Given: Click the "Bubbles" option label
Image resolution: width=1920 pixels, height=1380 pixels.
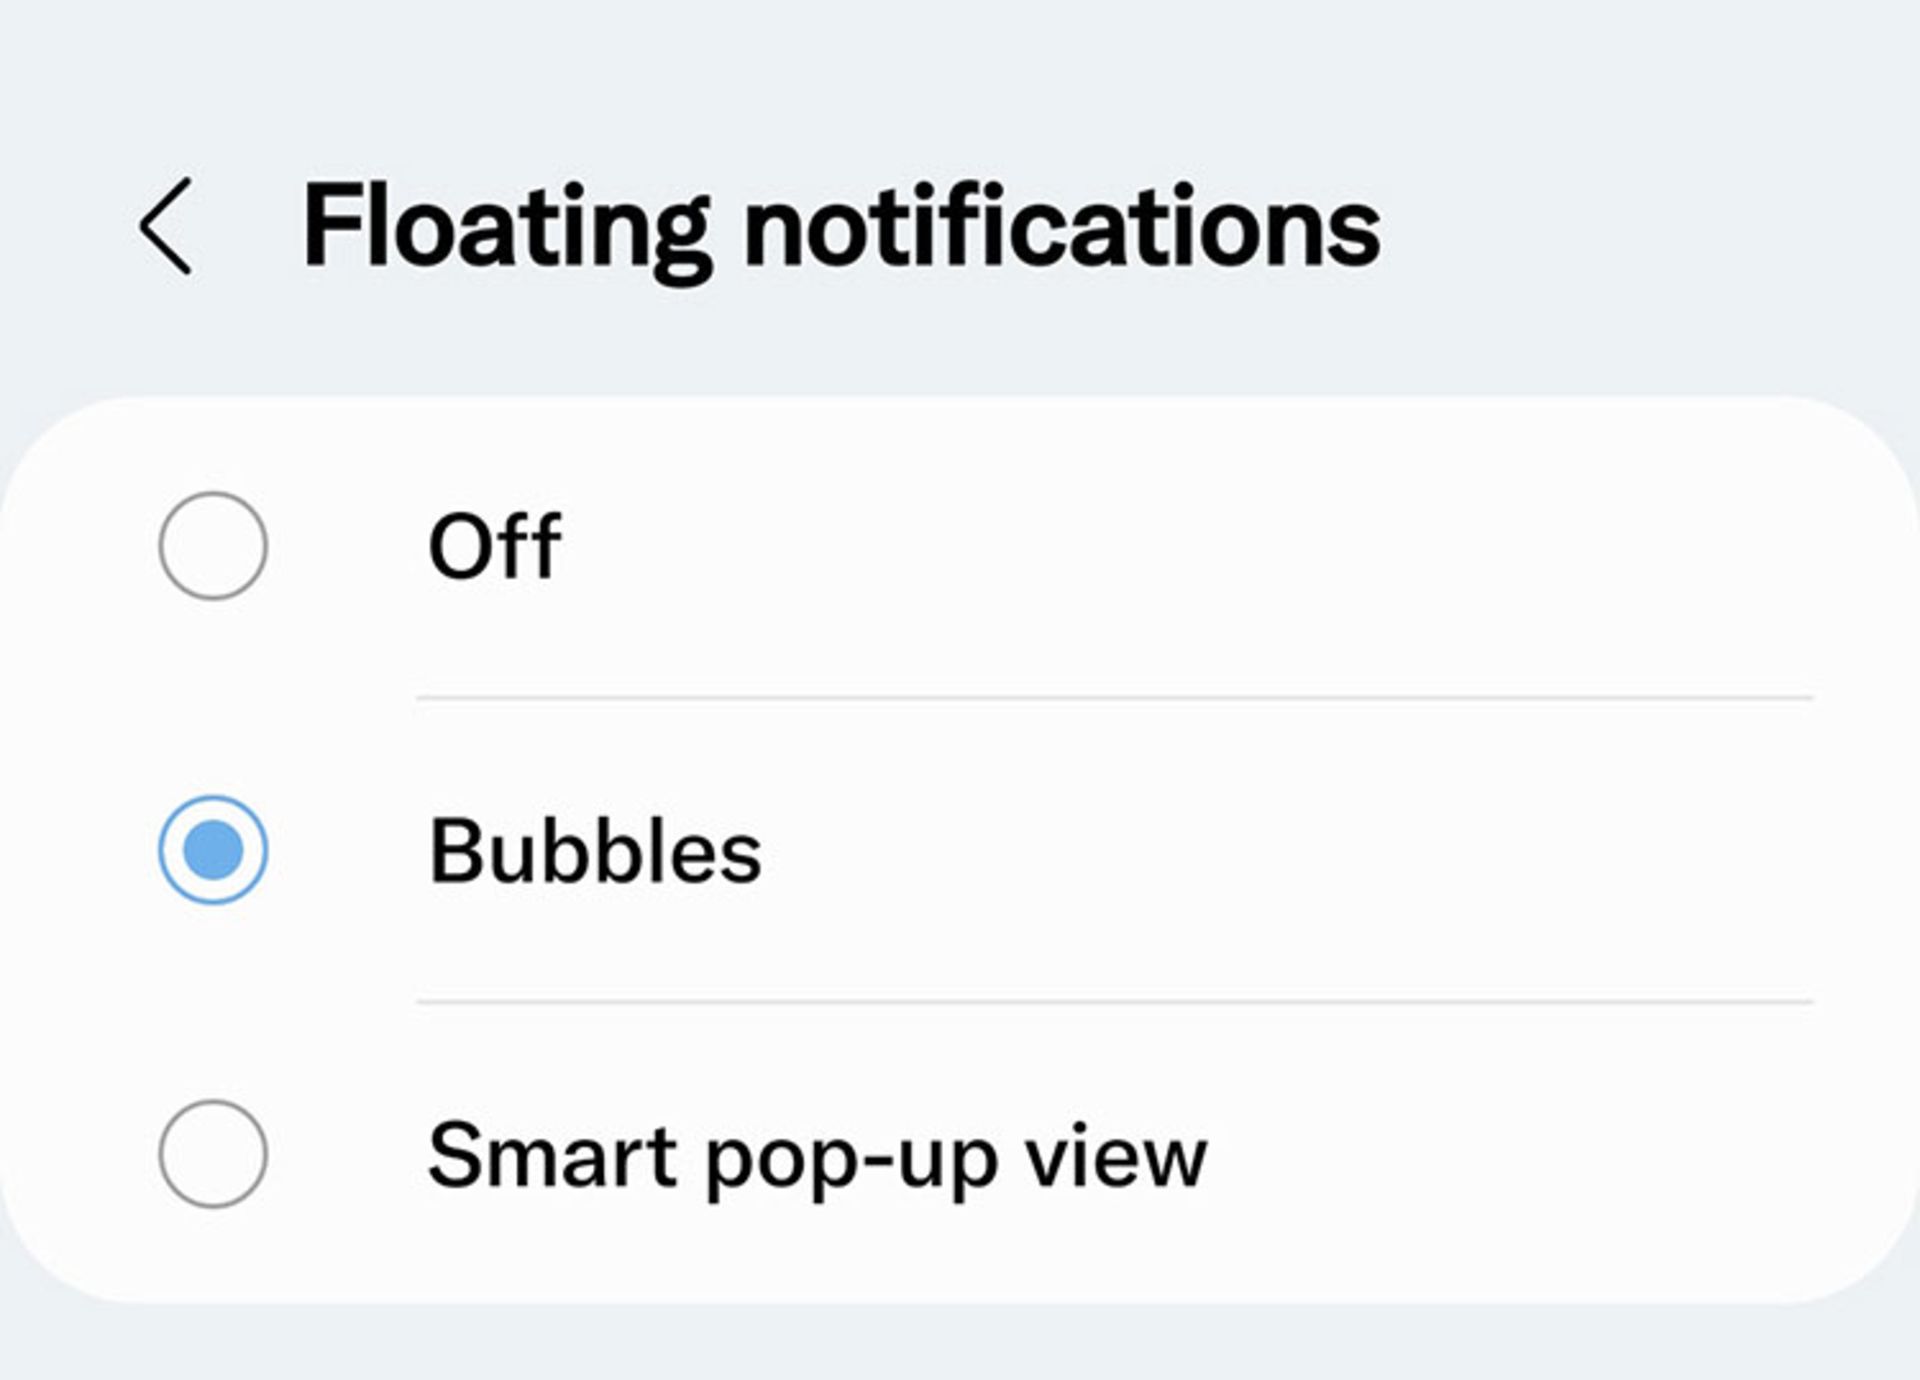Looking at the screenshot, I should coord(595,851).
